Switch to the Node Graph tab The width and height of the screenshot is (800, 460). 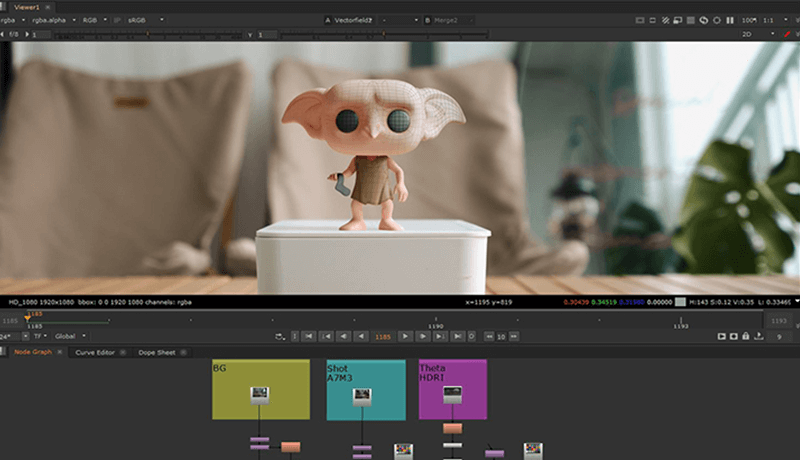(x=33, y=352)
